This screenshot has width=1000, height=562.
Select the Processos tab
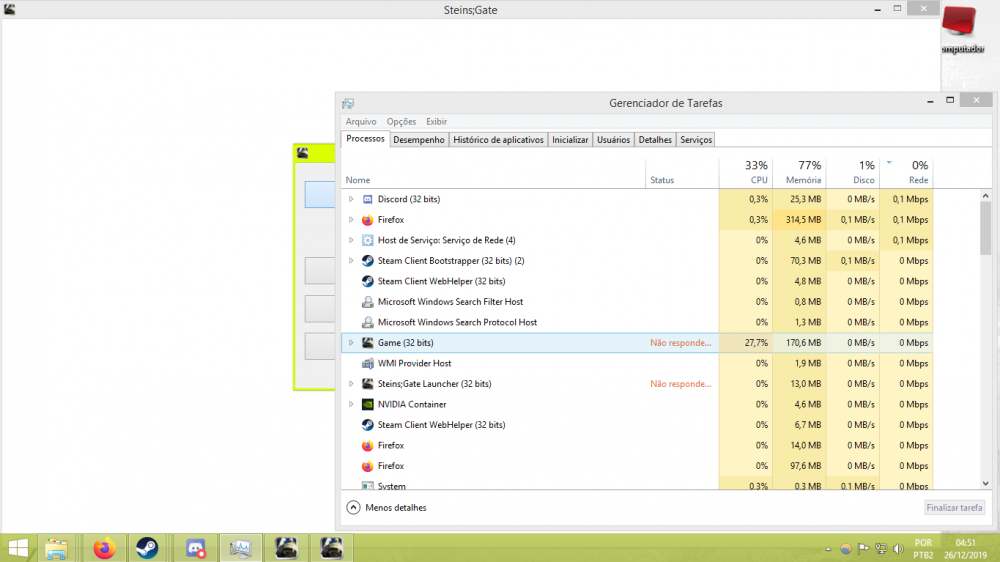365,138
